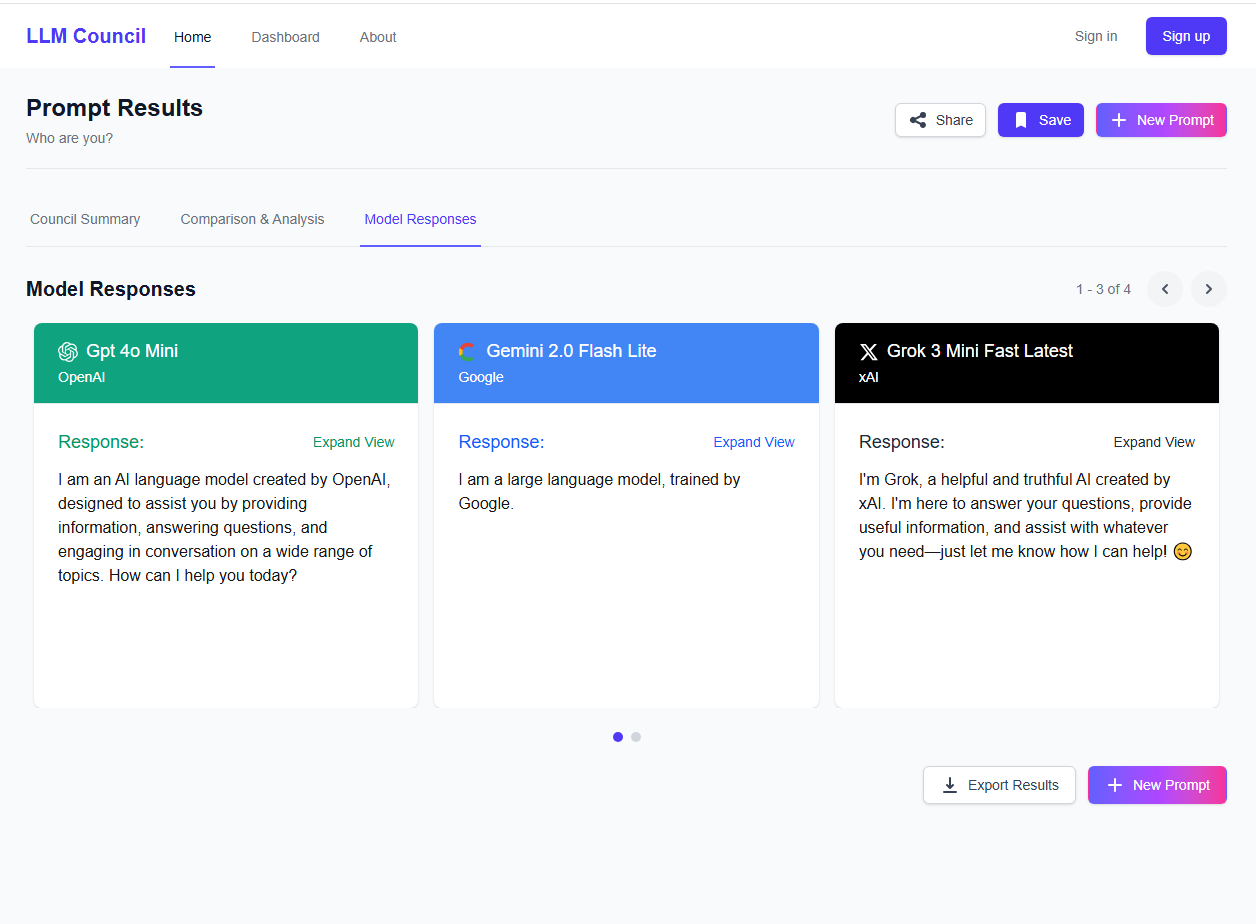Click the Save button
The width and height of the screenshot is (1256, 924).
click(1041, 120)
